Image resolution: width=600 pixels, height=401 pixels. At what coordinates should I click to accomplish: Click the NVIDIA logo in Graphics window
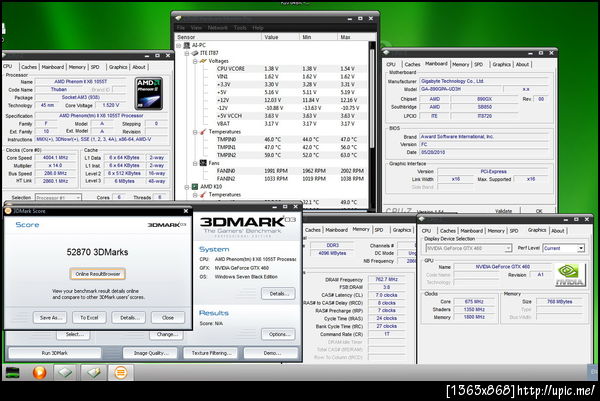[x=569, y=275]
